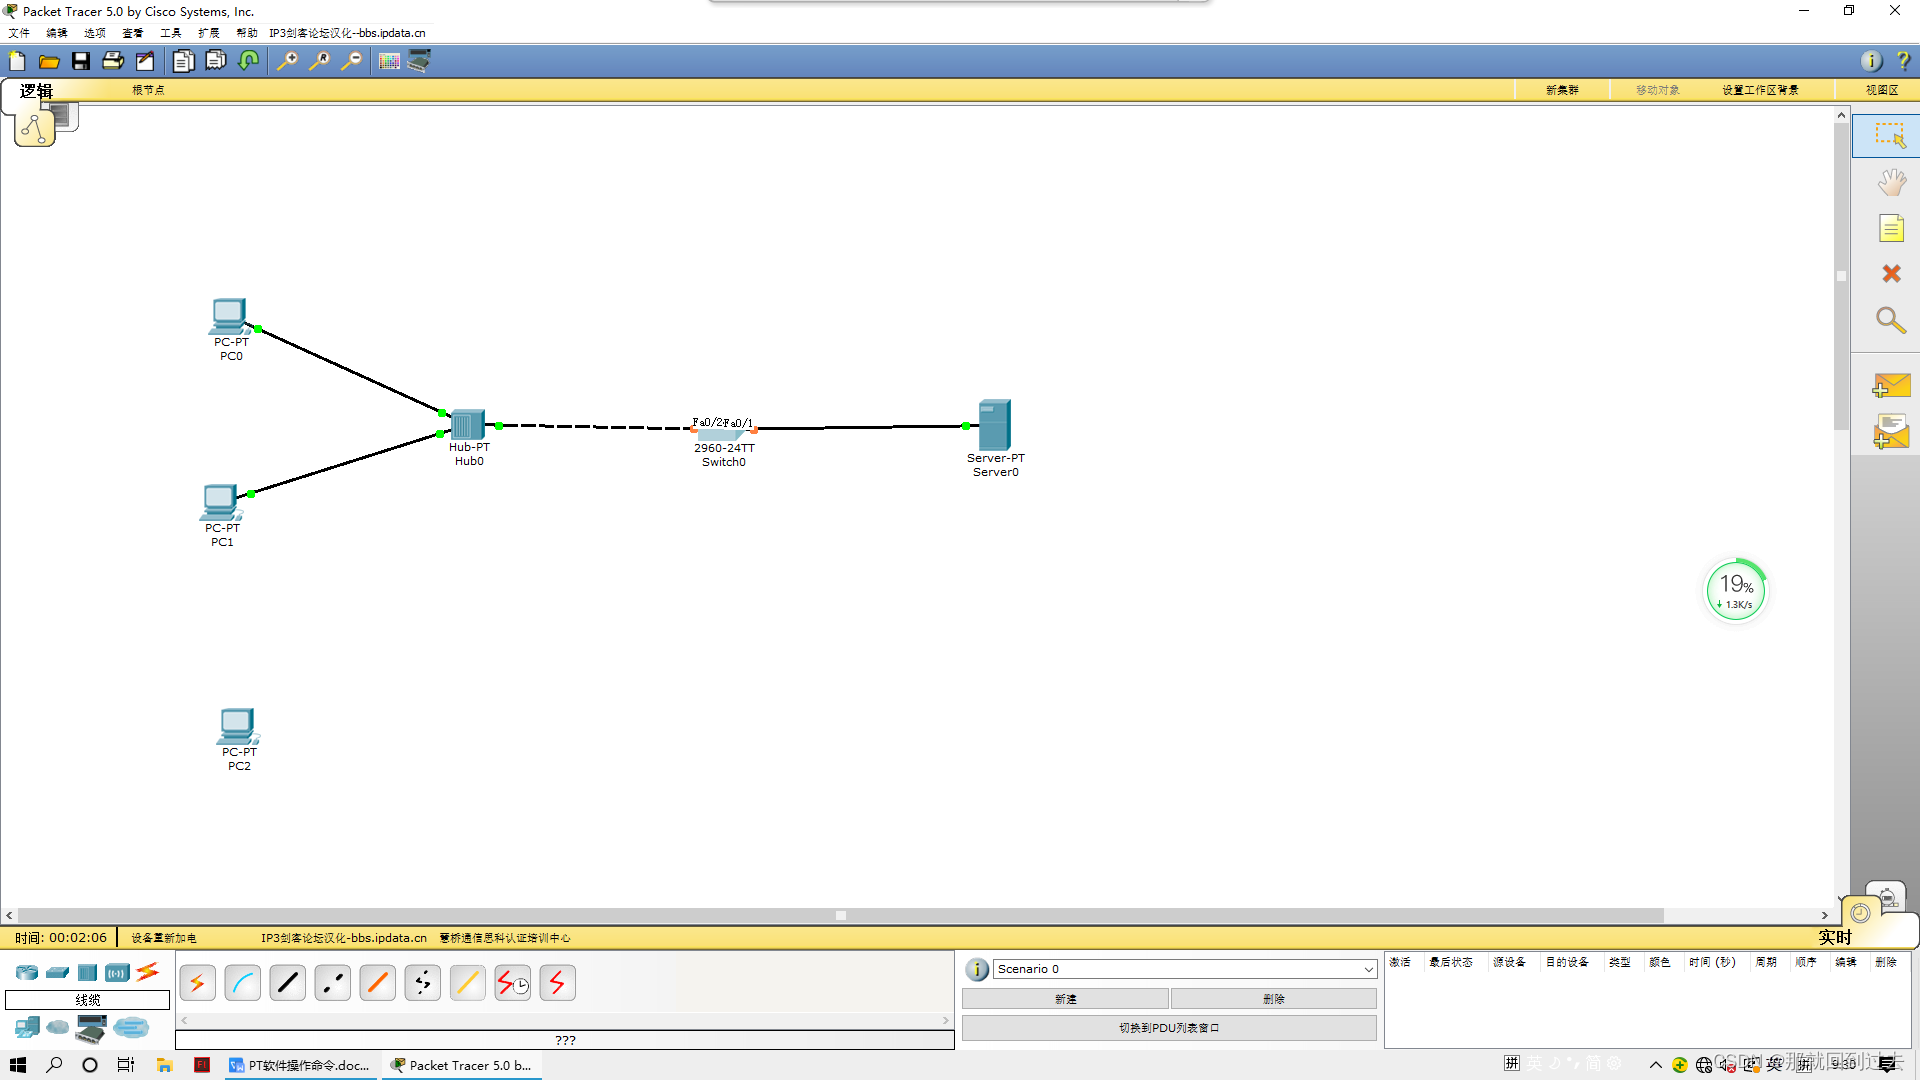Choose the black straight-through copper cable
Image resolution: width=1920 pixels, height=1080 pixels.
tap(287, 983)
